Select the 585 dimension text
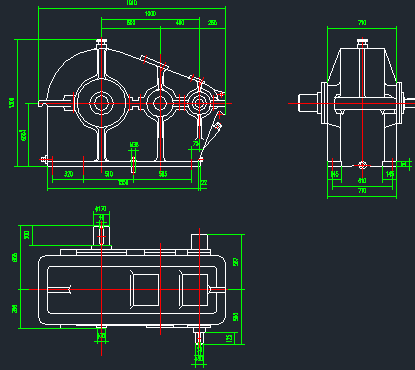The width and height of the screenshot is (415, 370). 163,174
